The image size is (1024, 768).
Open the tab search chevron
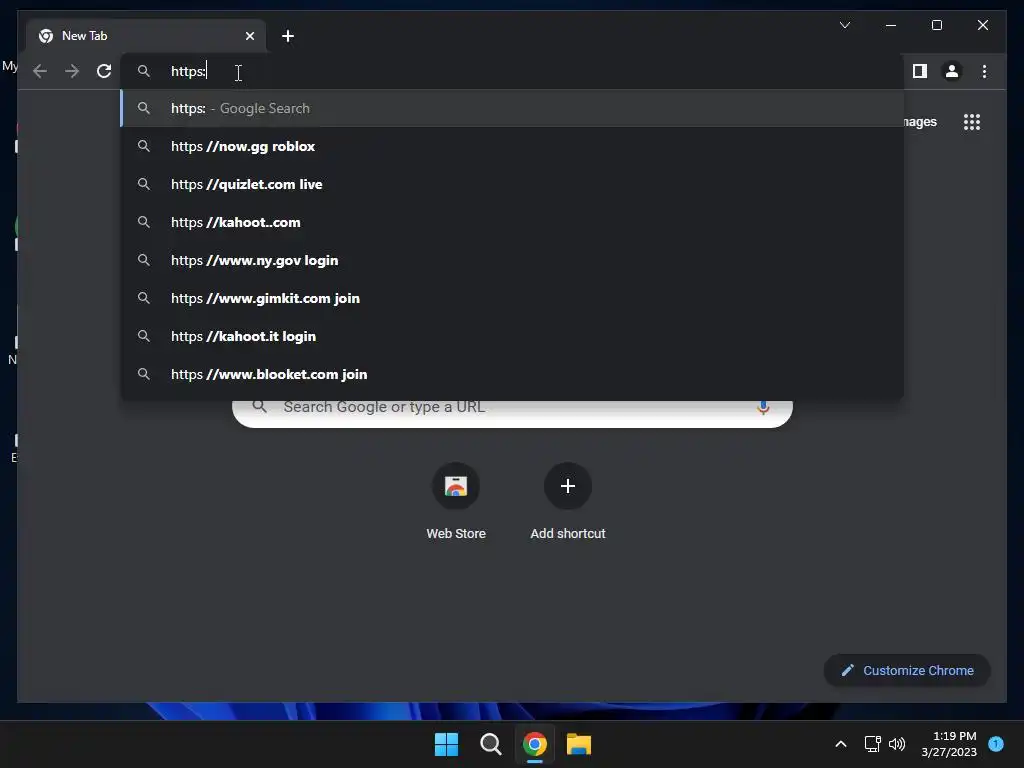click(x=844, y=25)
